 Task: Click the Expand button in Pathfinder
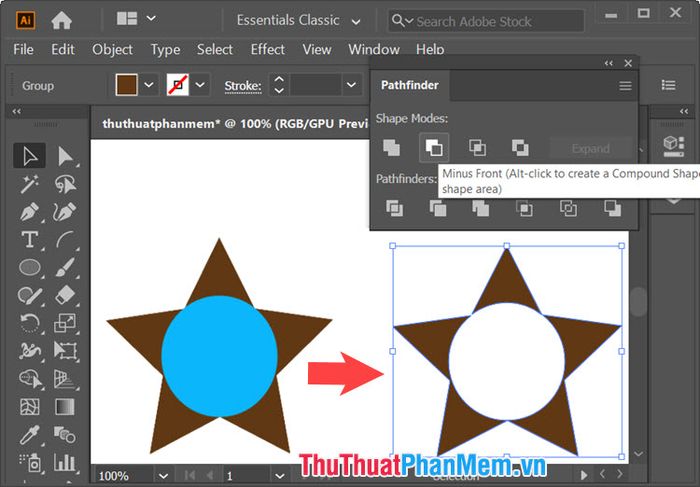tap(590, 148)
